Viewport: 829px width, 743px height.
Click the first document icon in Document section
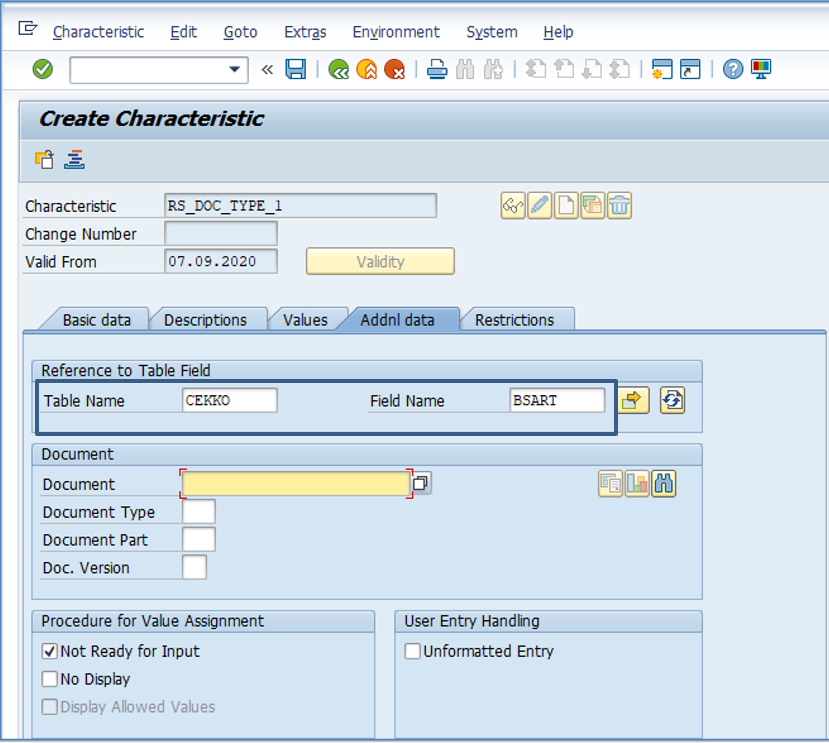pos(610,483)
